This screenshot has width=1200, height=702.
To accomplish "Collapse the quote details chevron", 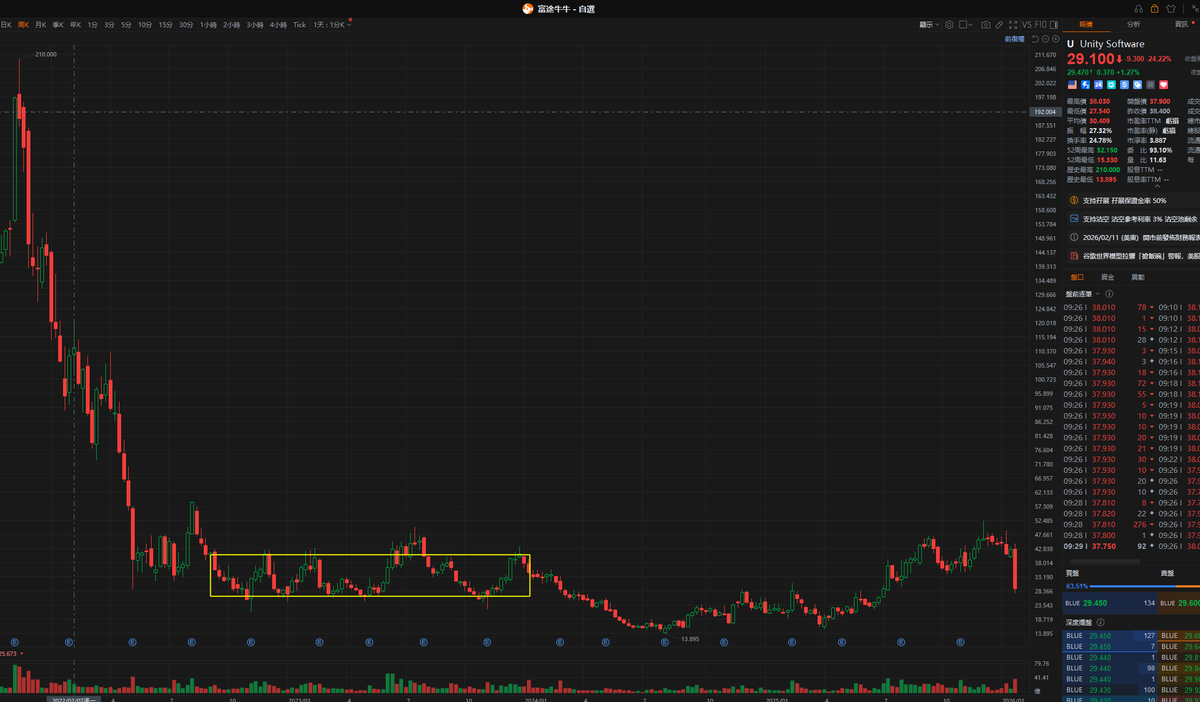I will pos(1158,184).
